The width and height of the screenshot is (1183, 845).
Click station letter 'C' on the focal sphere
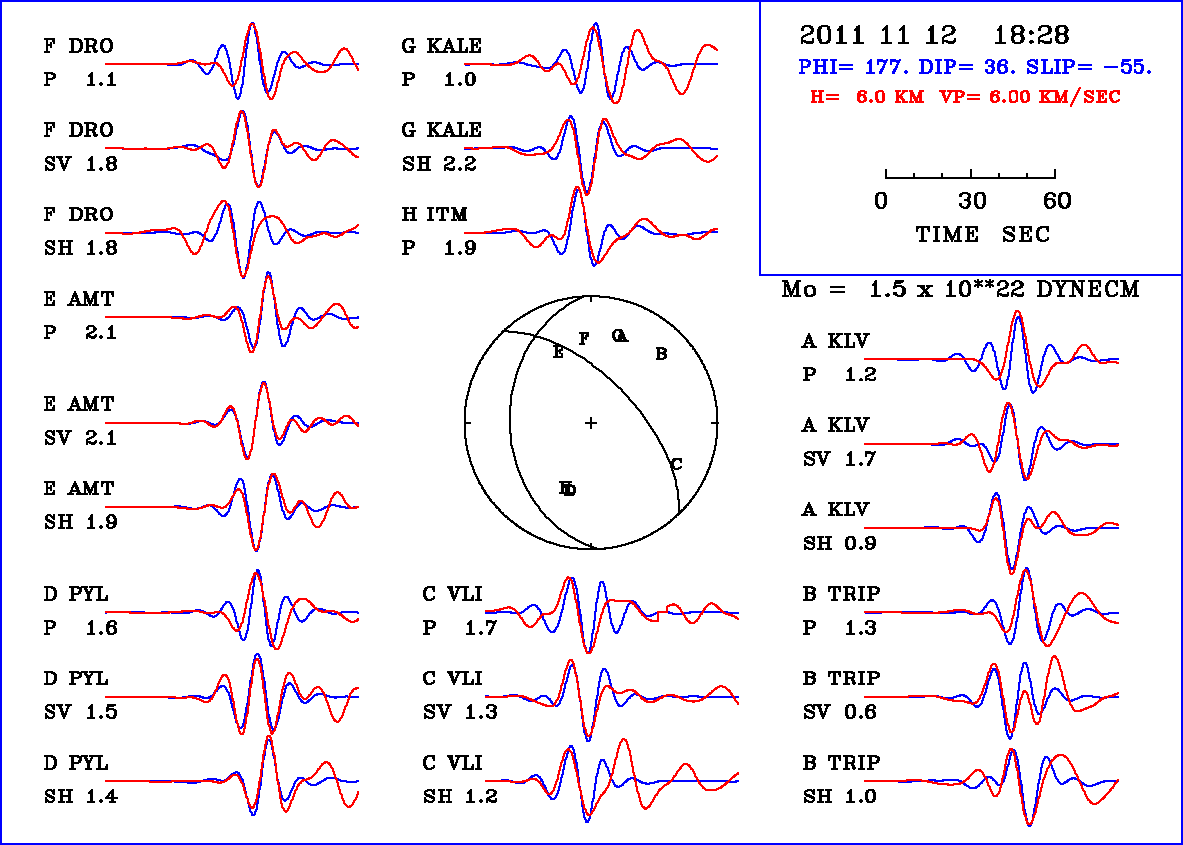[x=677, y=464]
